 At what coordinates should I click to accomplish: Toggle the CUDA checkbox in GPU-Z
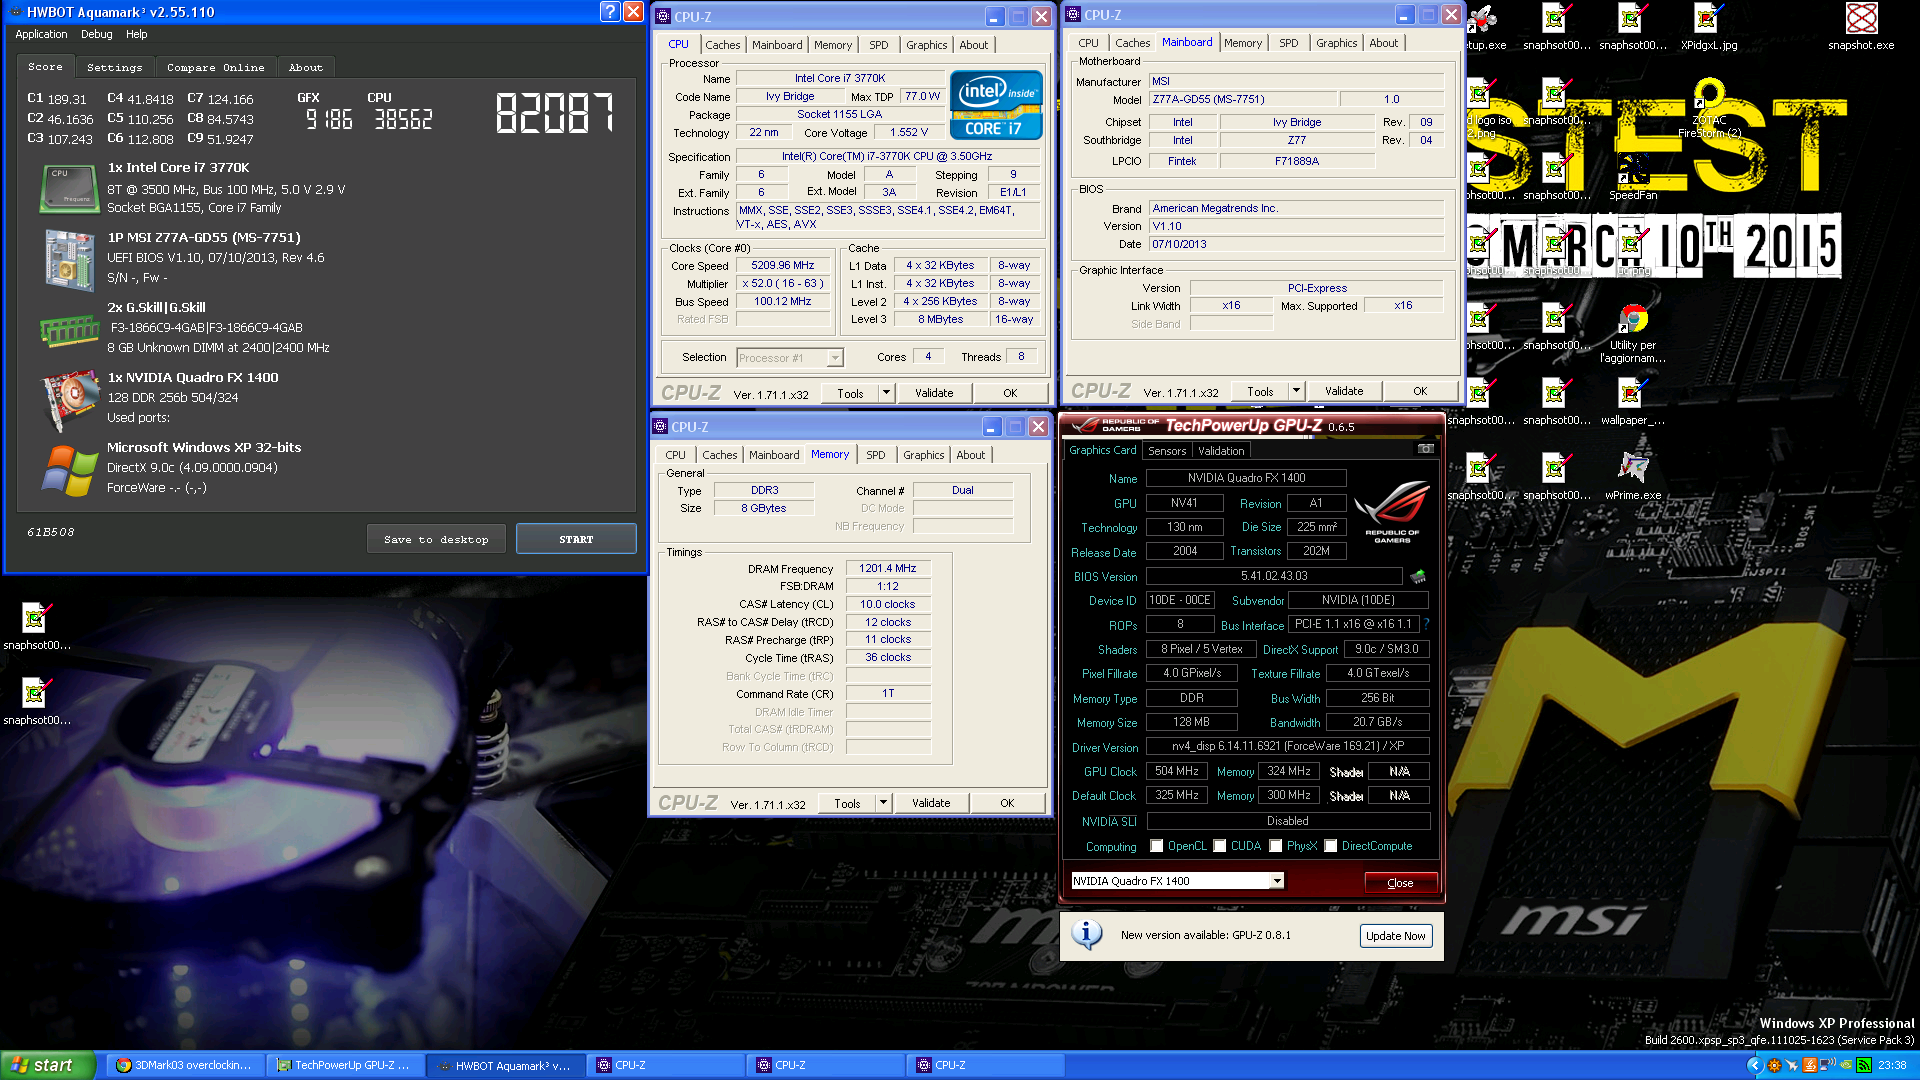[1220, 846]
